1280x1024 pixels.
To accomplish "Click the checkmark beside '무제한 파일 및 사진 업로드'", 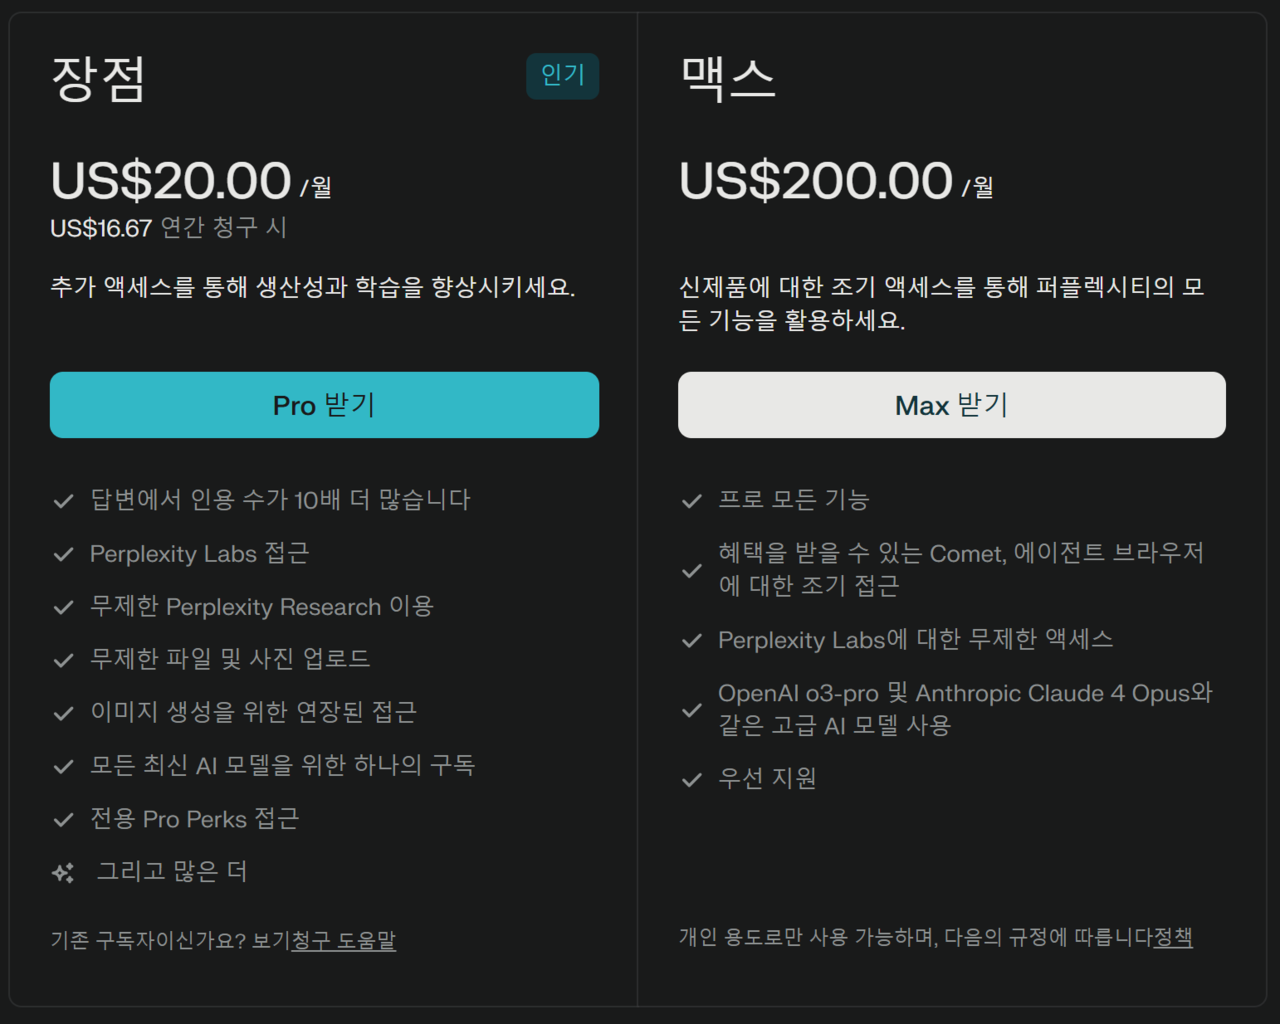I will click(x=64, y=660).
